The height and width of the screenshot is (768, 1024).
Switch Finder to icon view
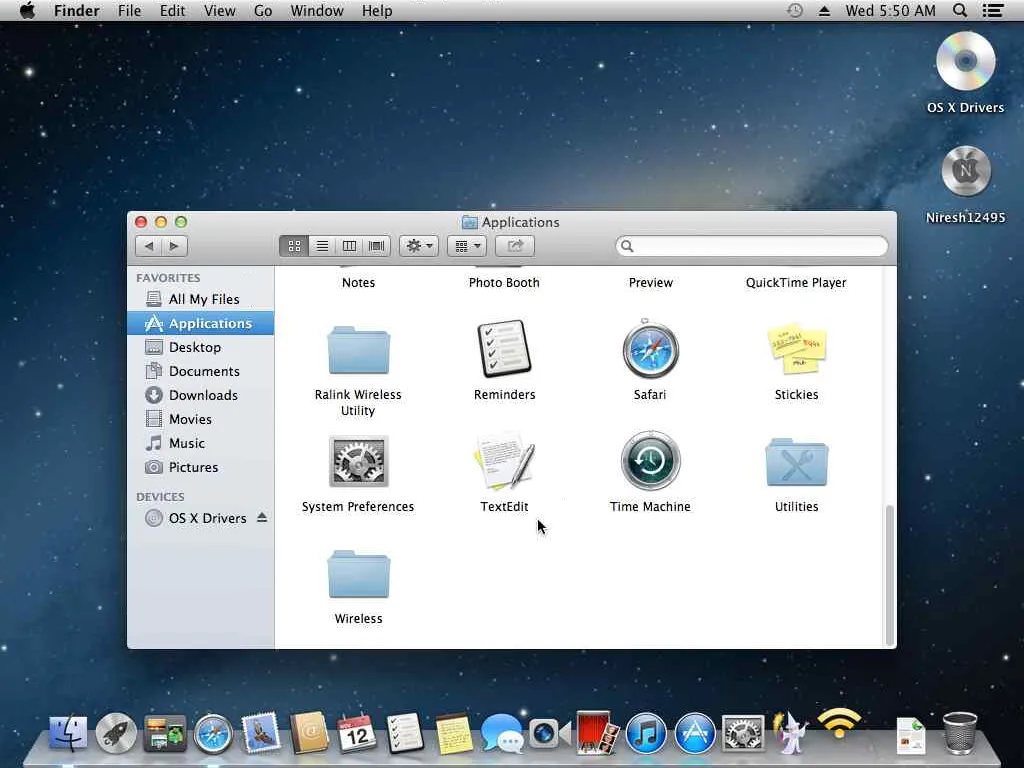[295, 246]
